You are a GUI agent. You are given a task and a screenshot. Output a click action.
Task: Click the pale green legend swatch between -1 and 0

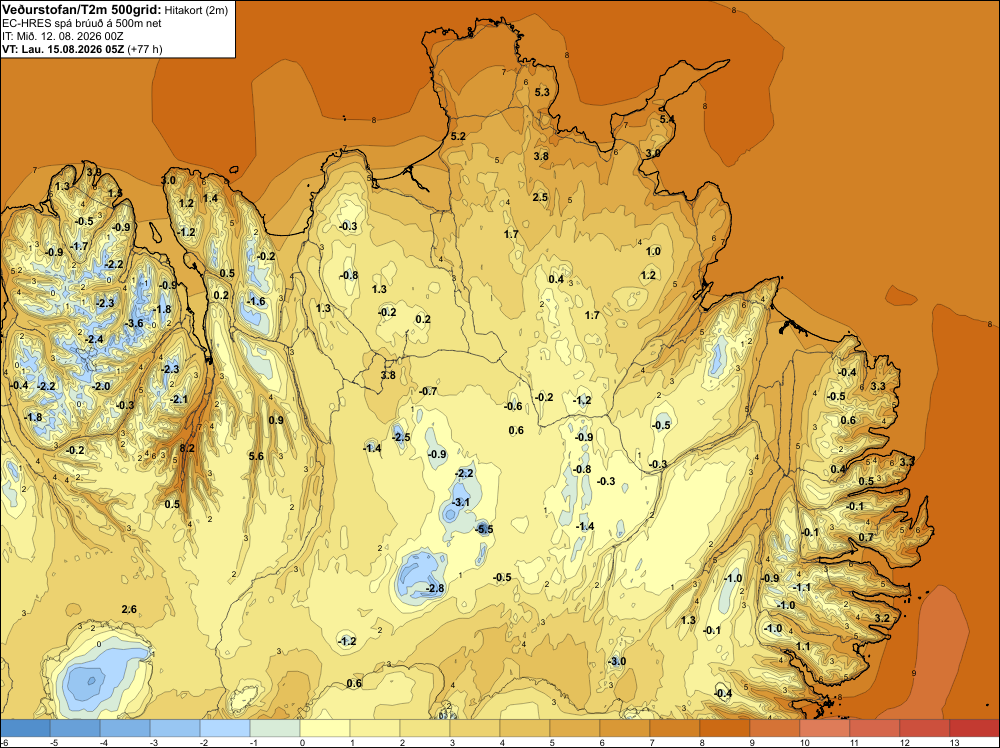click(275, 728)
